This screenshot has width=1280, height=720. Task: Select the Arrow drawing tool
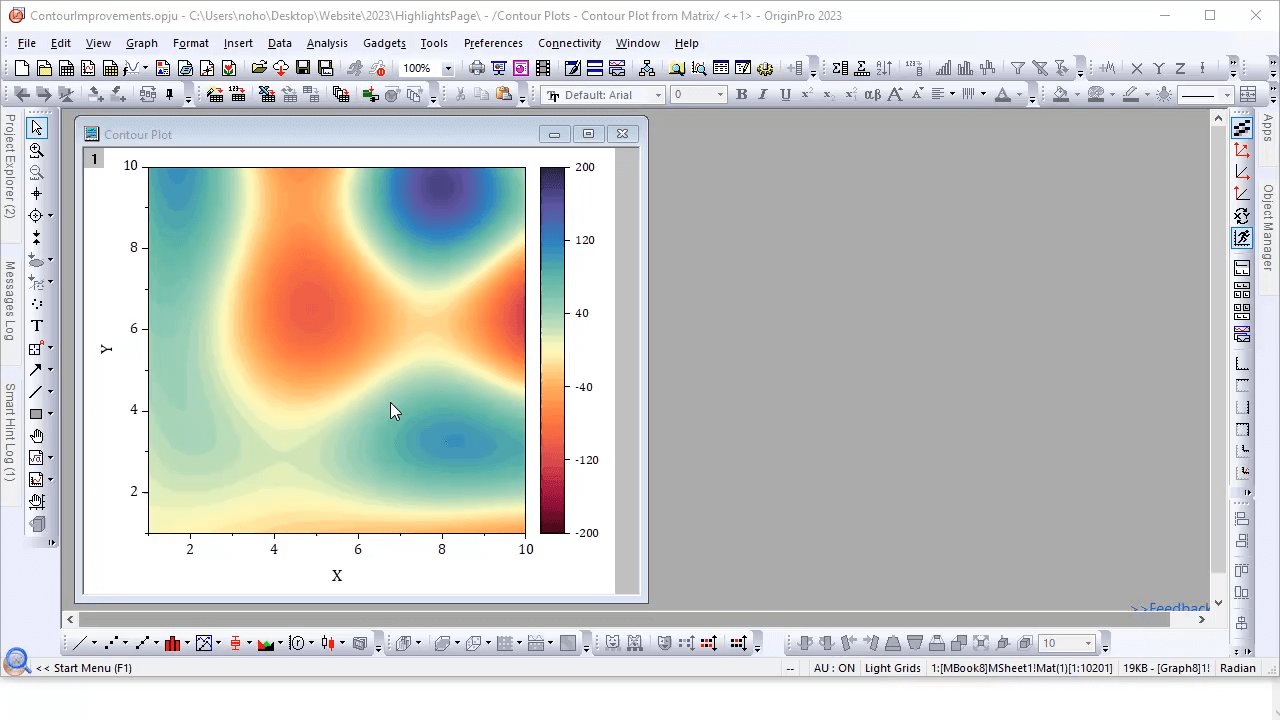tap(37, 370)
